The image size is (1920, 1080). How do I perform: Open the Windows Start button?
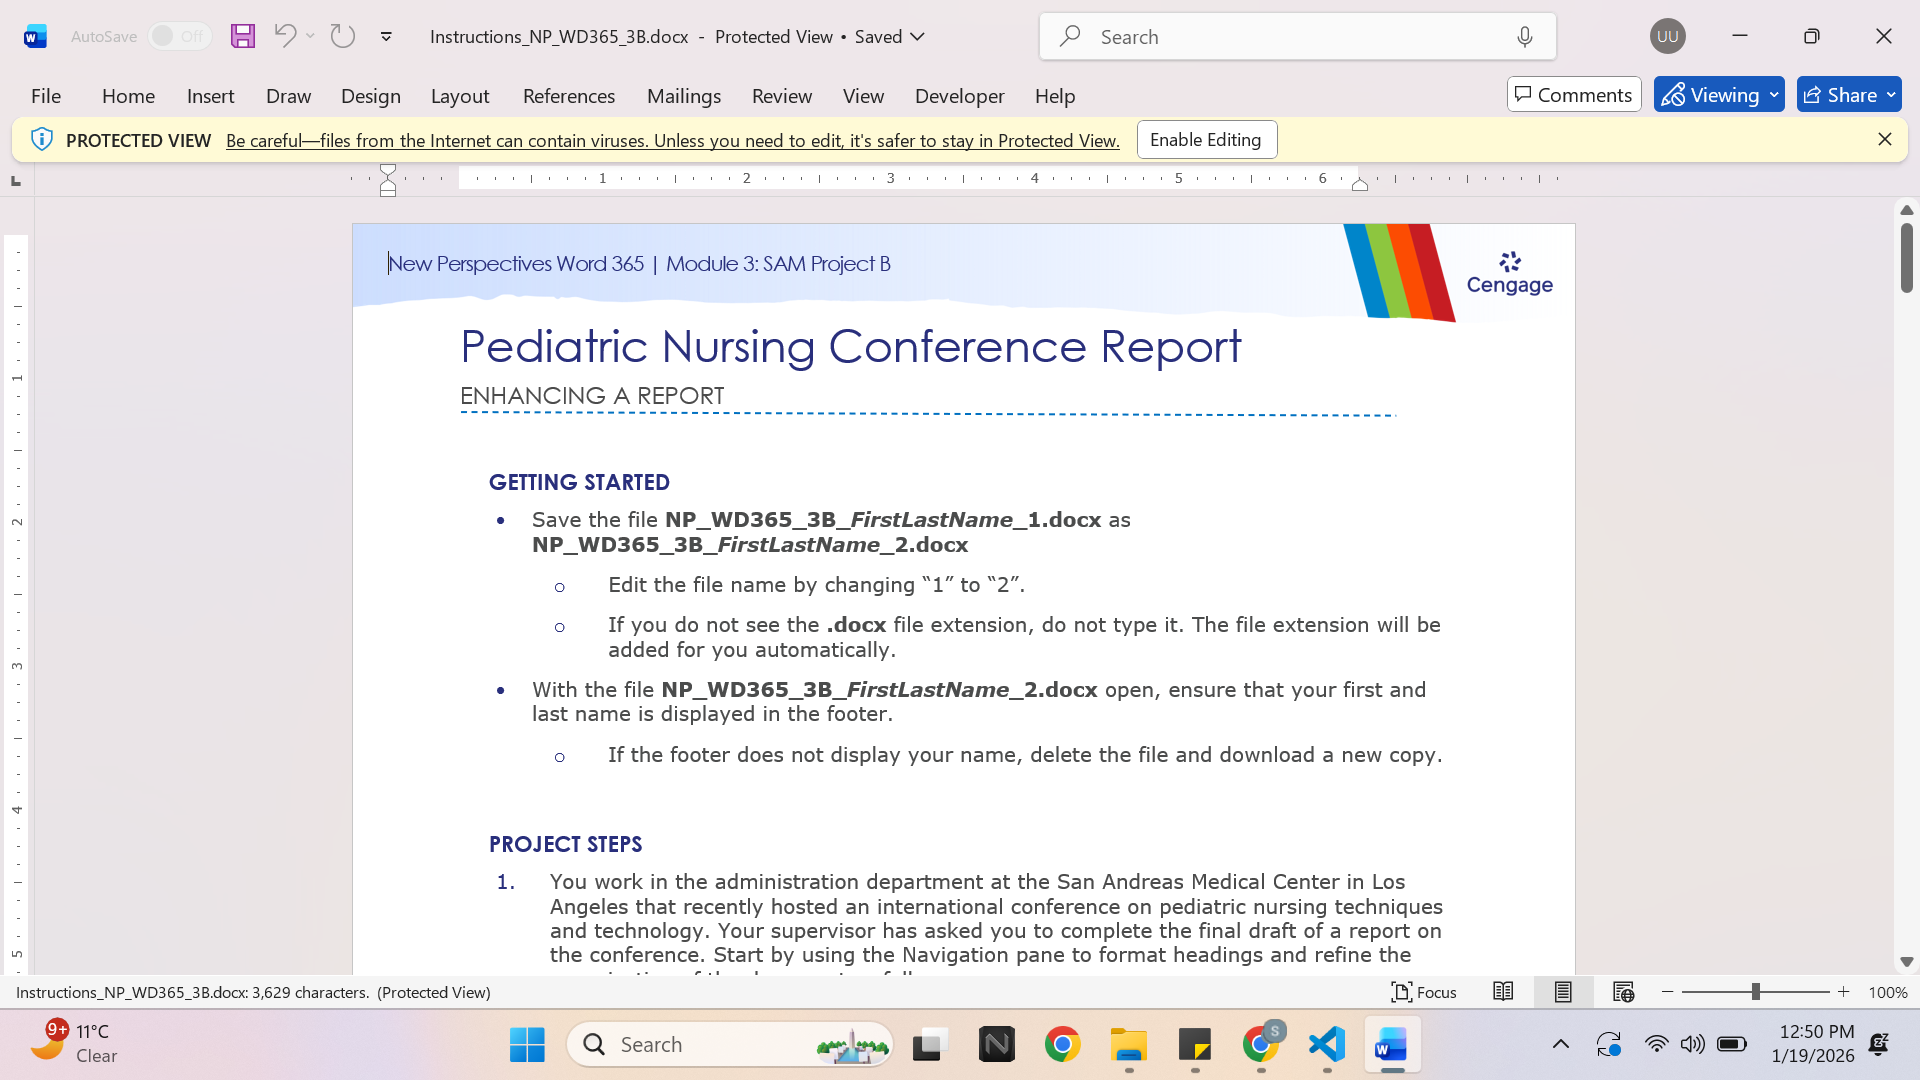(x=527, y=1045)
